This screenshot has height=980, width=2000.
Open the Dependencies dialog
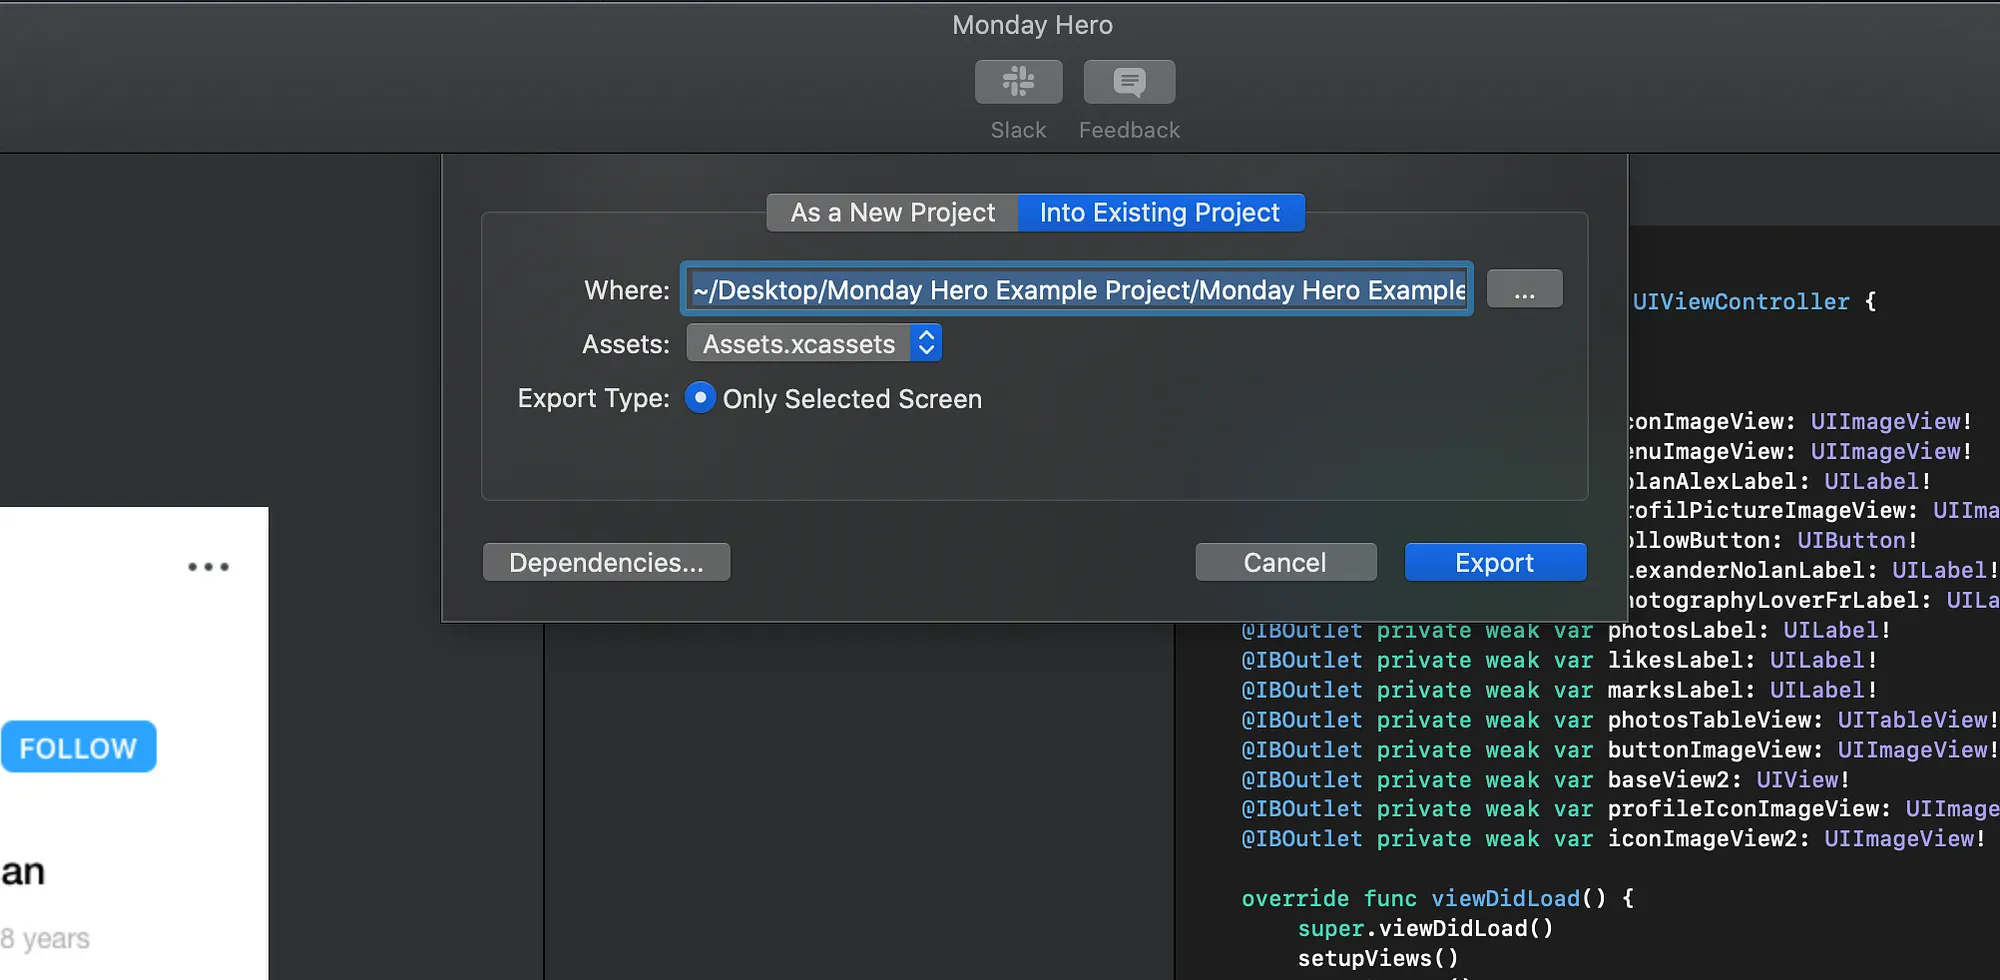coord(606,563)
